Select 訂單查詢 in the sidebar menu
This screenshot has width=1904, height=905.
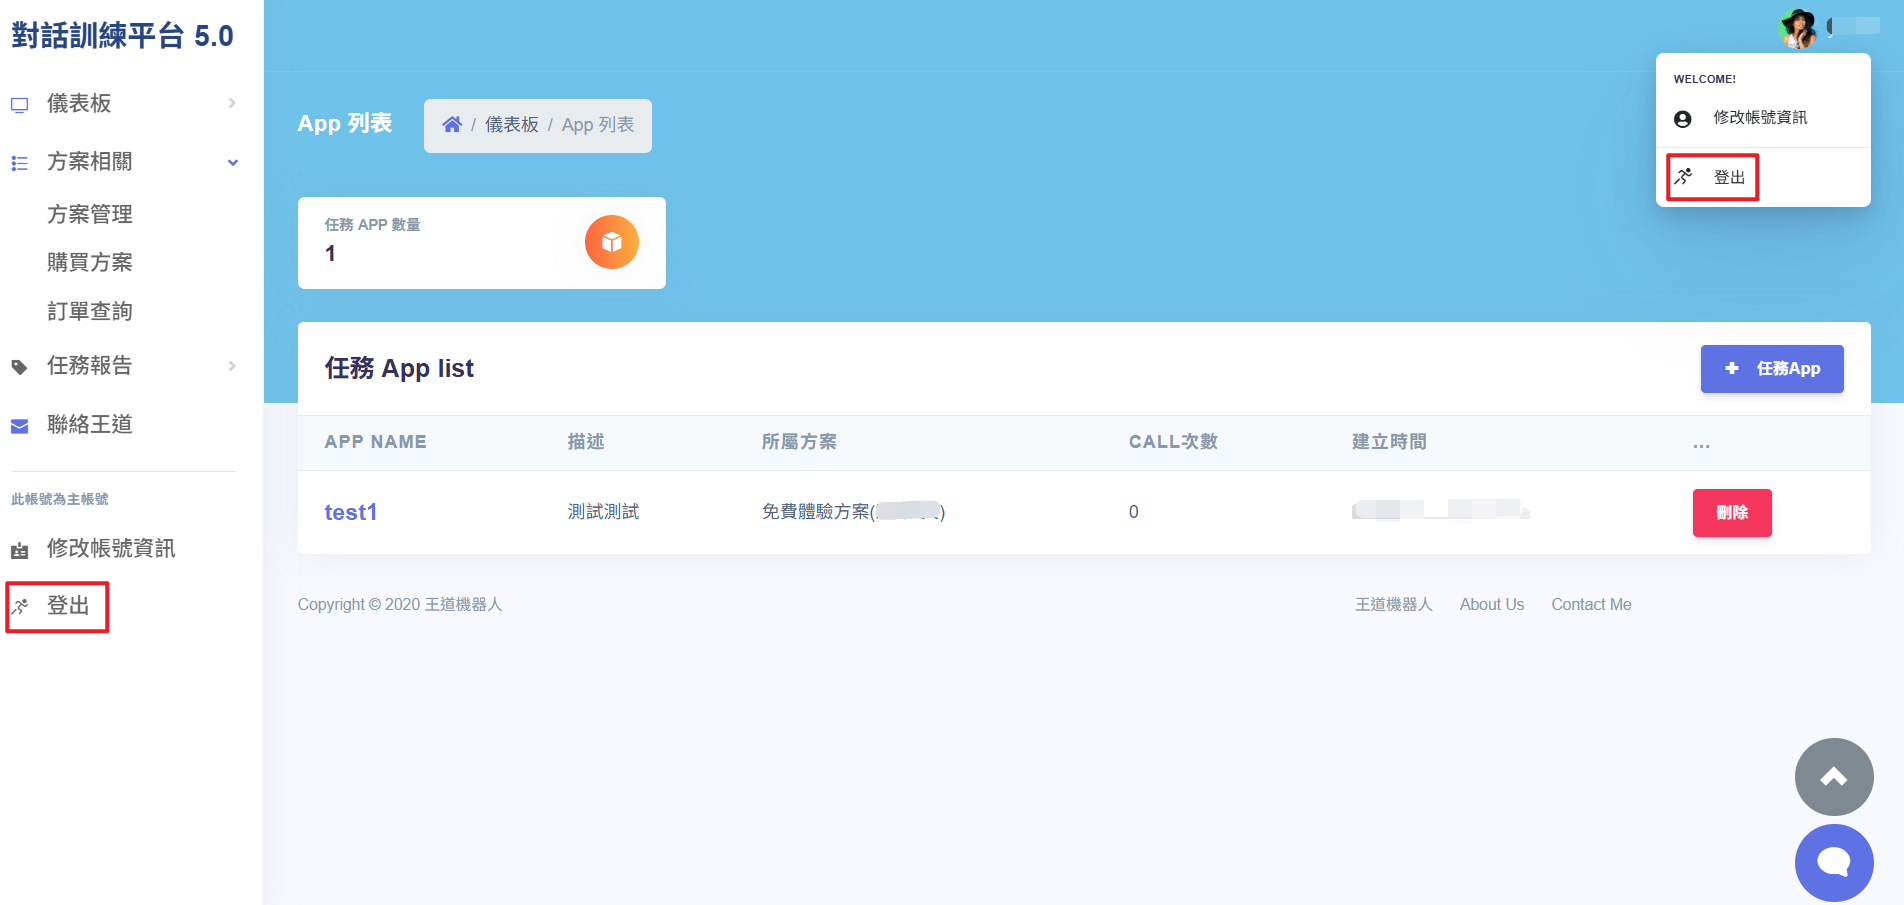[89, 310]
